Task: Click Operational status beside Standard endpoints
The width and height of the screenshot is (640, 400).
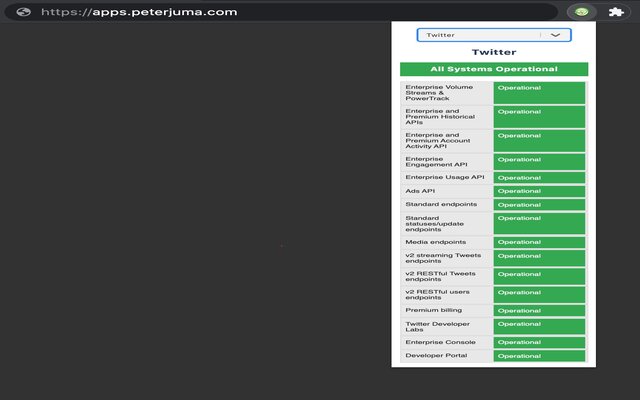Action: click(x=538, y=205)
